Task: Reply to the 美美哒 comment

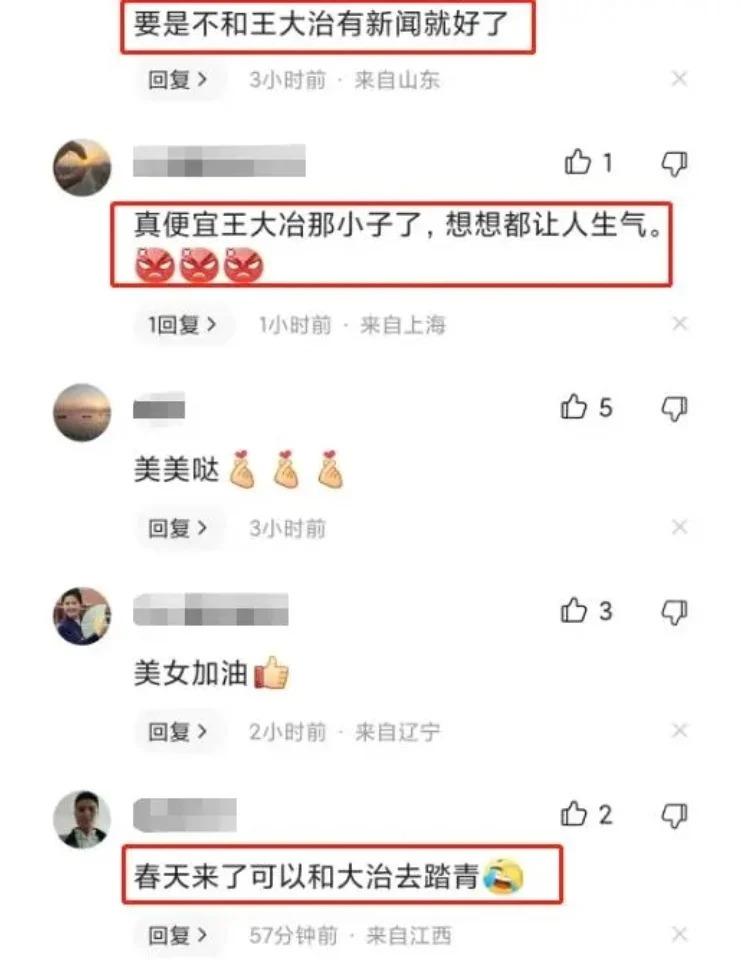Action: coord(178,528)
